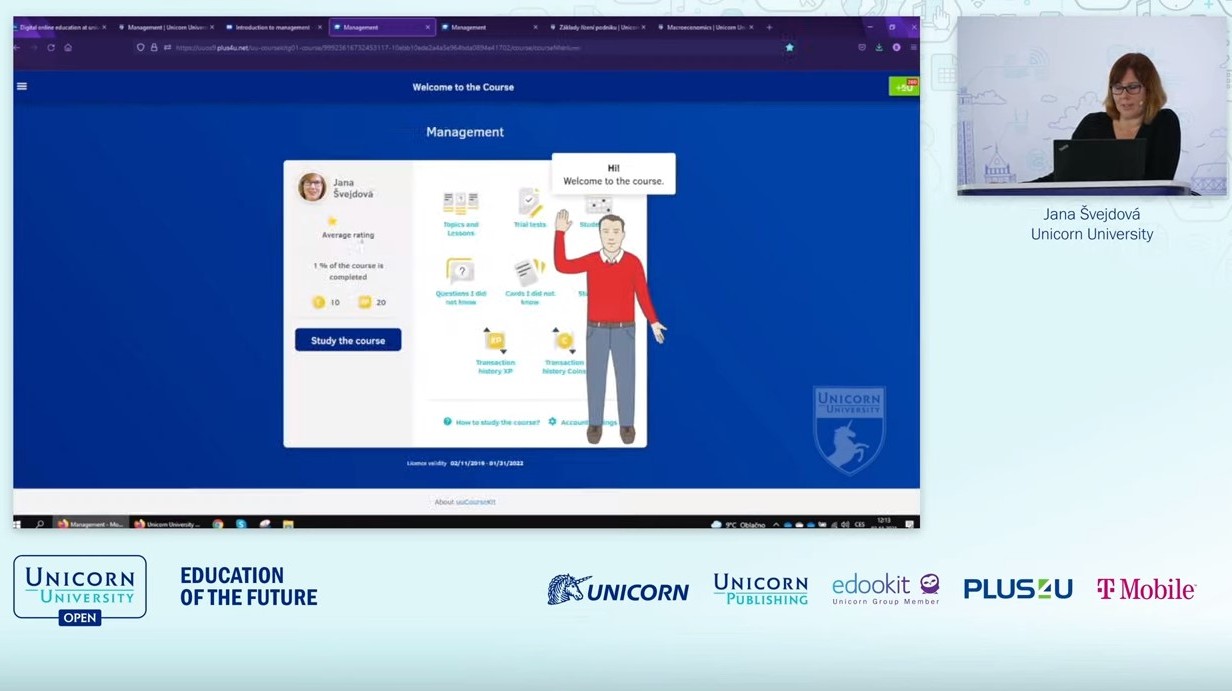Click the Licence validity text
The image size is (1232, 691).
pos(465,463)
